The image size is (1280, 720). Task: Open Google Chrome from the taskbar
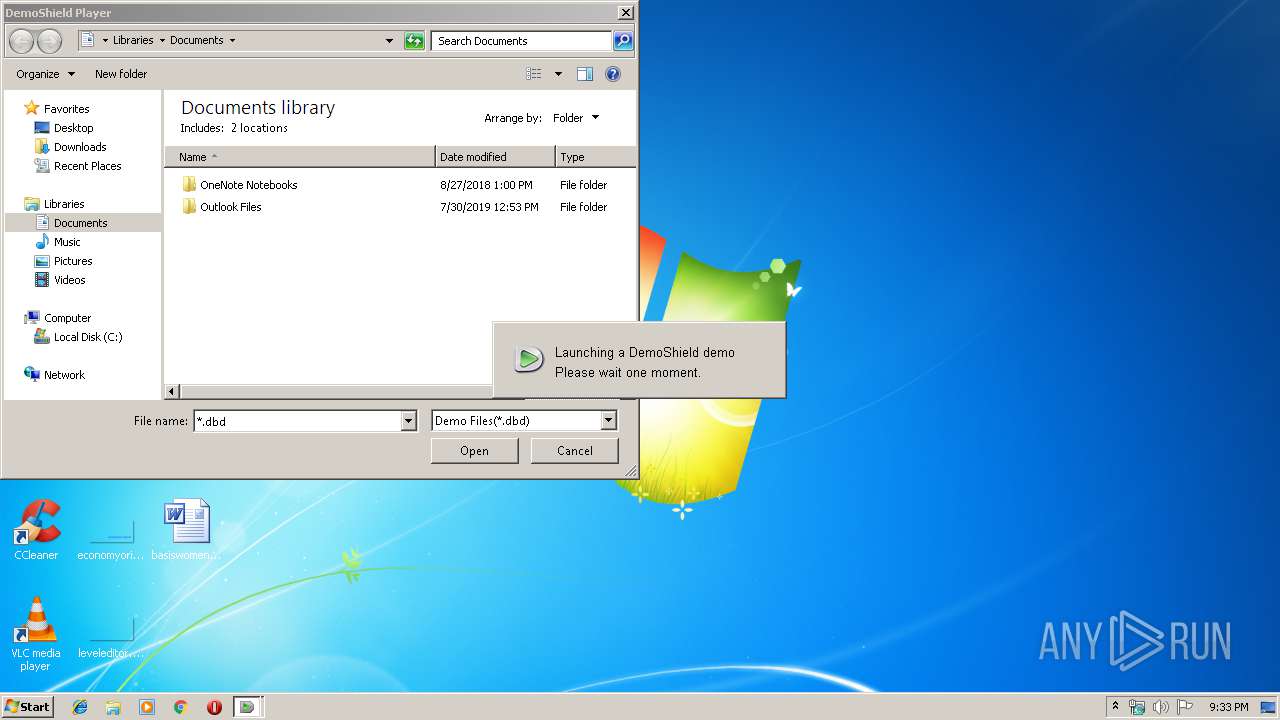(x=180, y=707)
